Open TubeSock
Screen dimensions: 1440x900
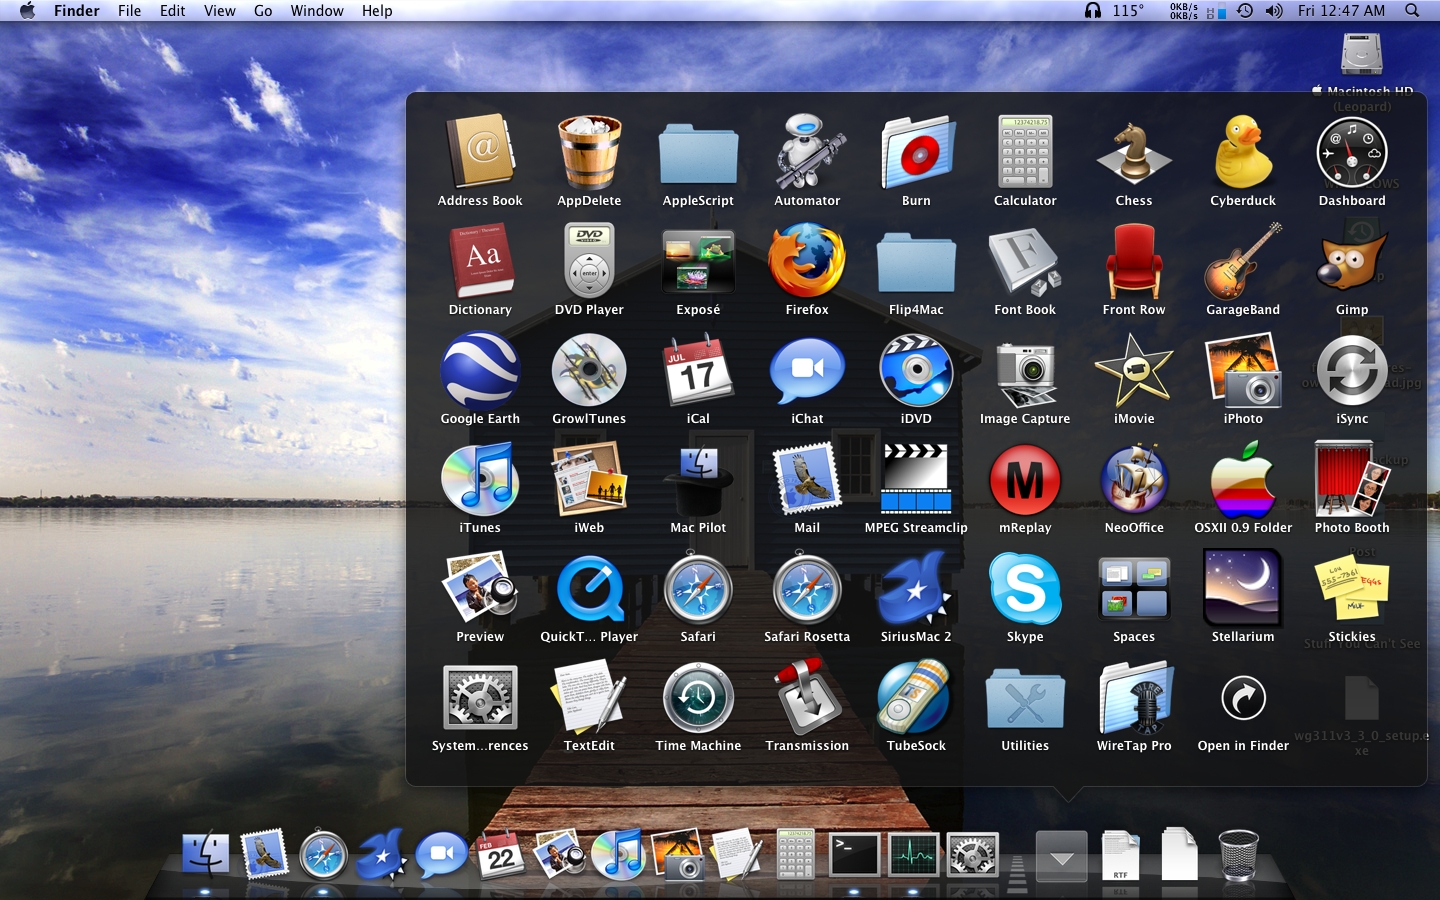click(916, 698)
